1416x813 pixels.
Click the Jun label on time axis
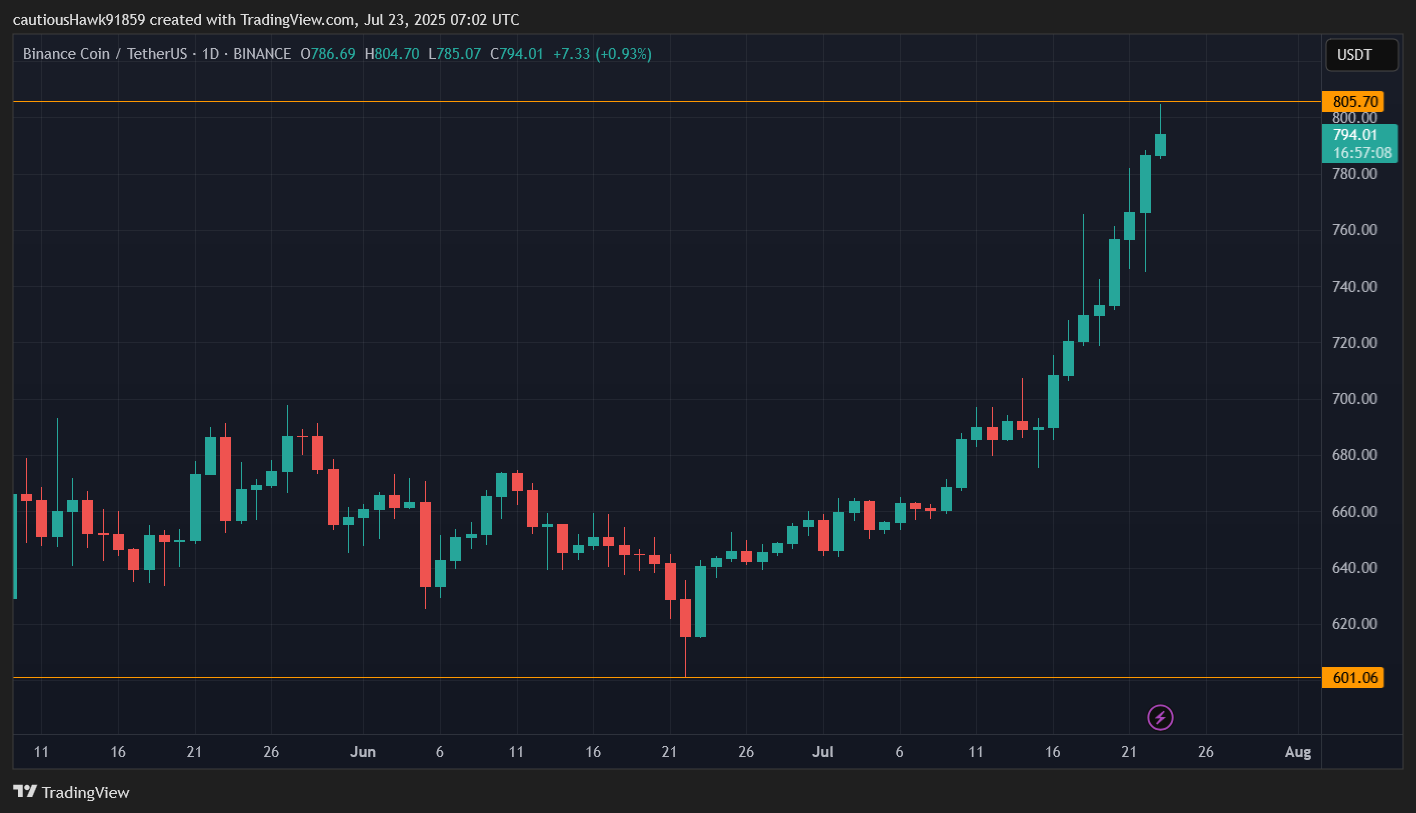point(363,751)
